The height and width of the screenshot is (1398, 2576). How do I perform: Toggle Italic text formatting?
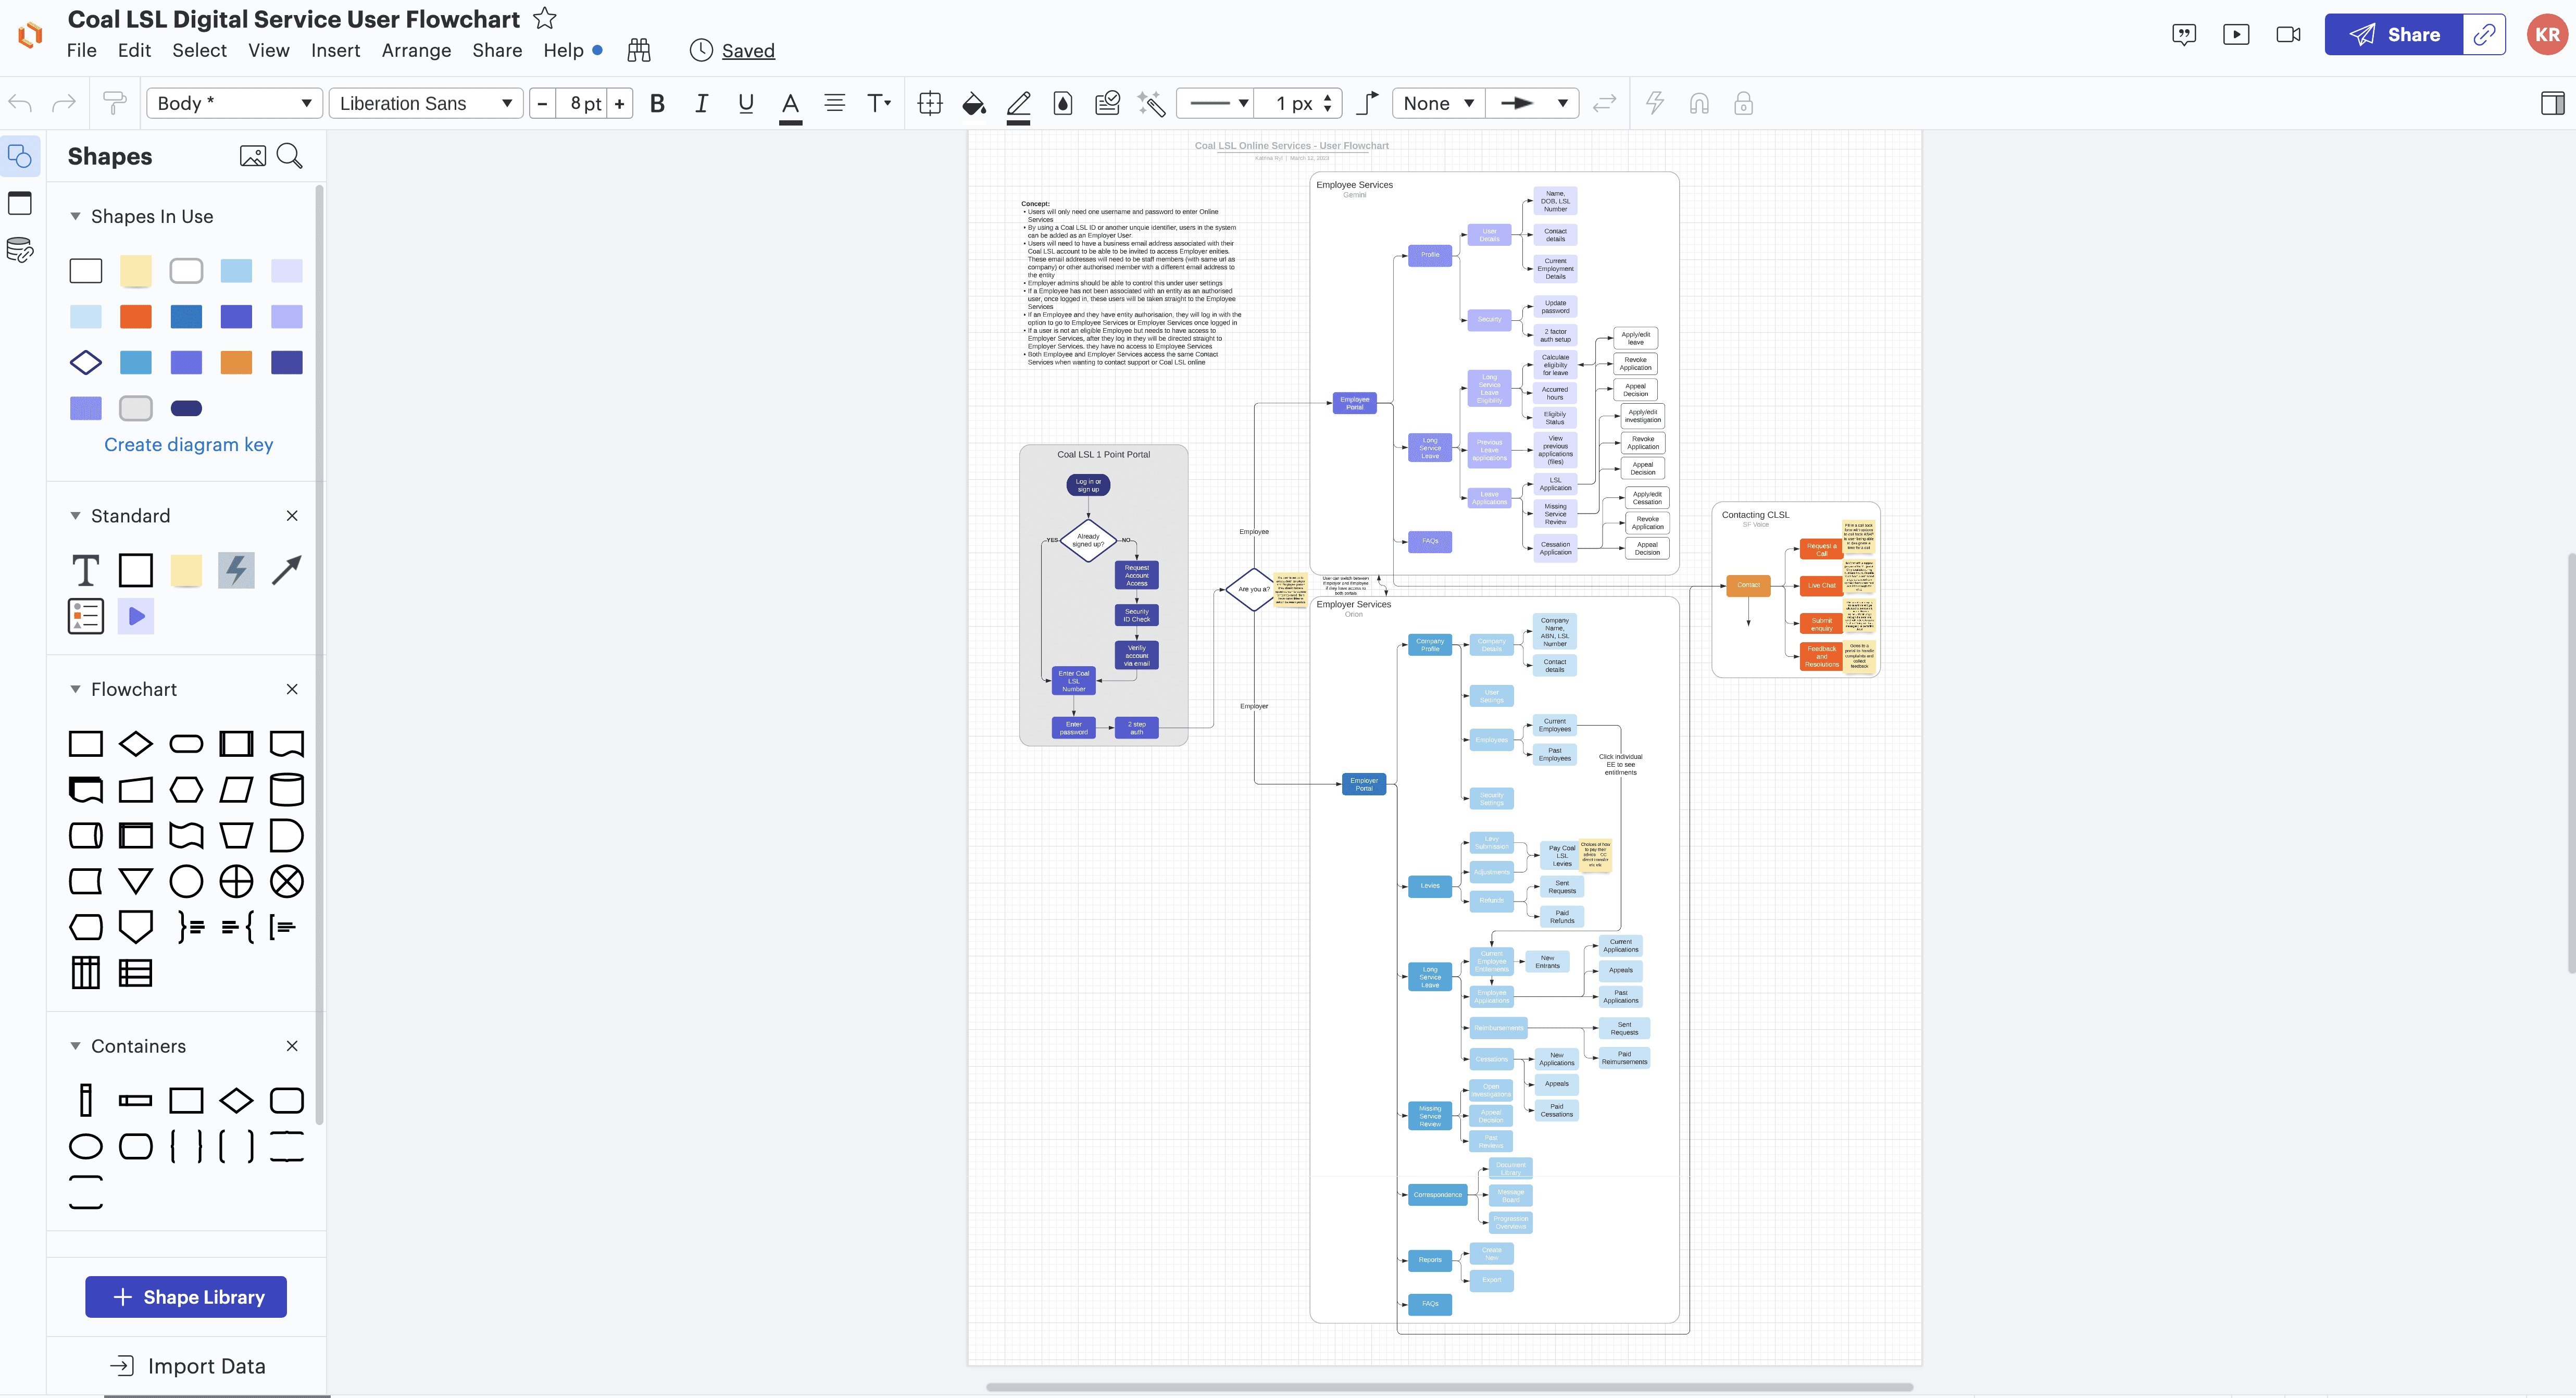(701, 104)
